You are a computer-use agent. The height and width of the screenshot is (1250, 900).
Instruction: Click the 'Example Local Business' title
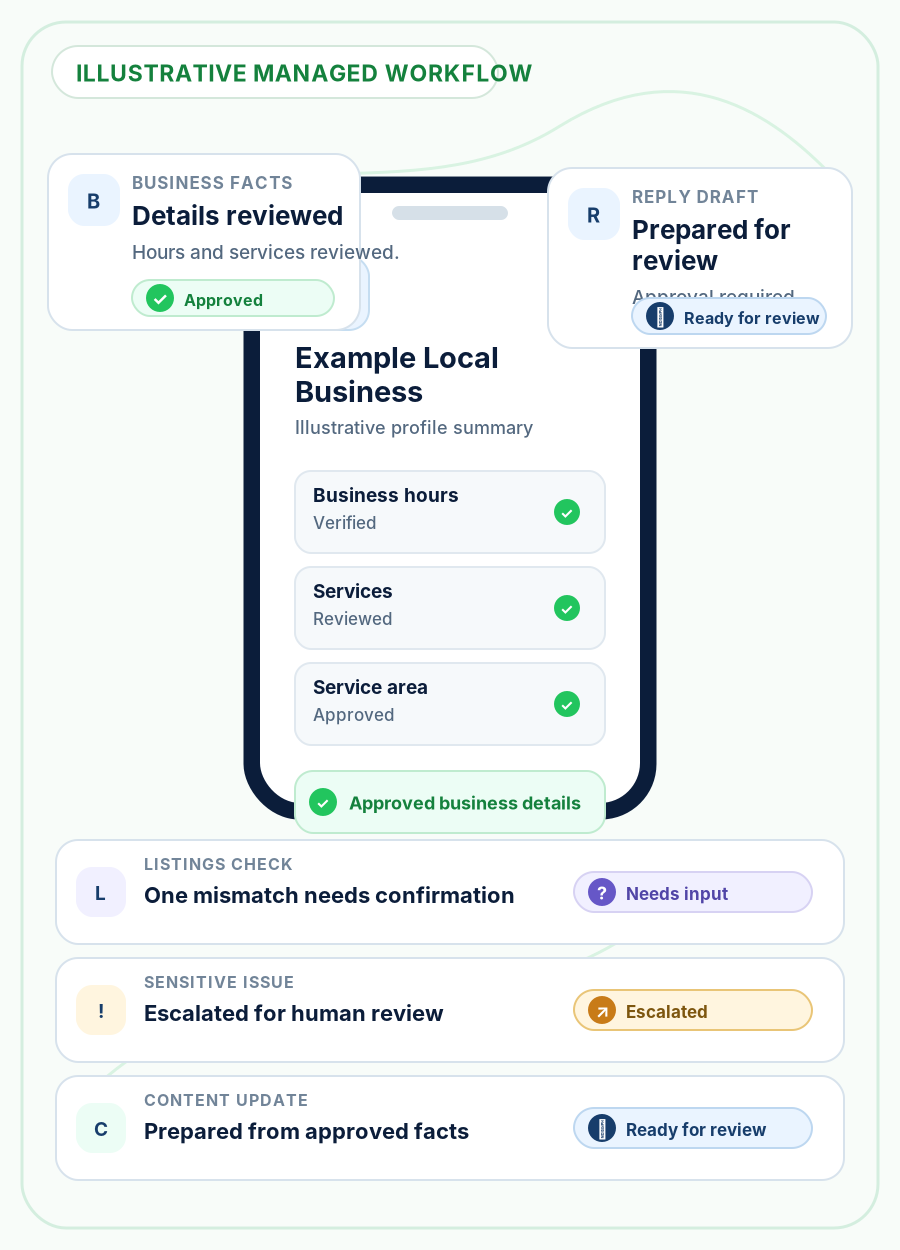[397, 375]
